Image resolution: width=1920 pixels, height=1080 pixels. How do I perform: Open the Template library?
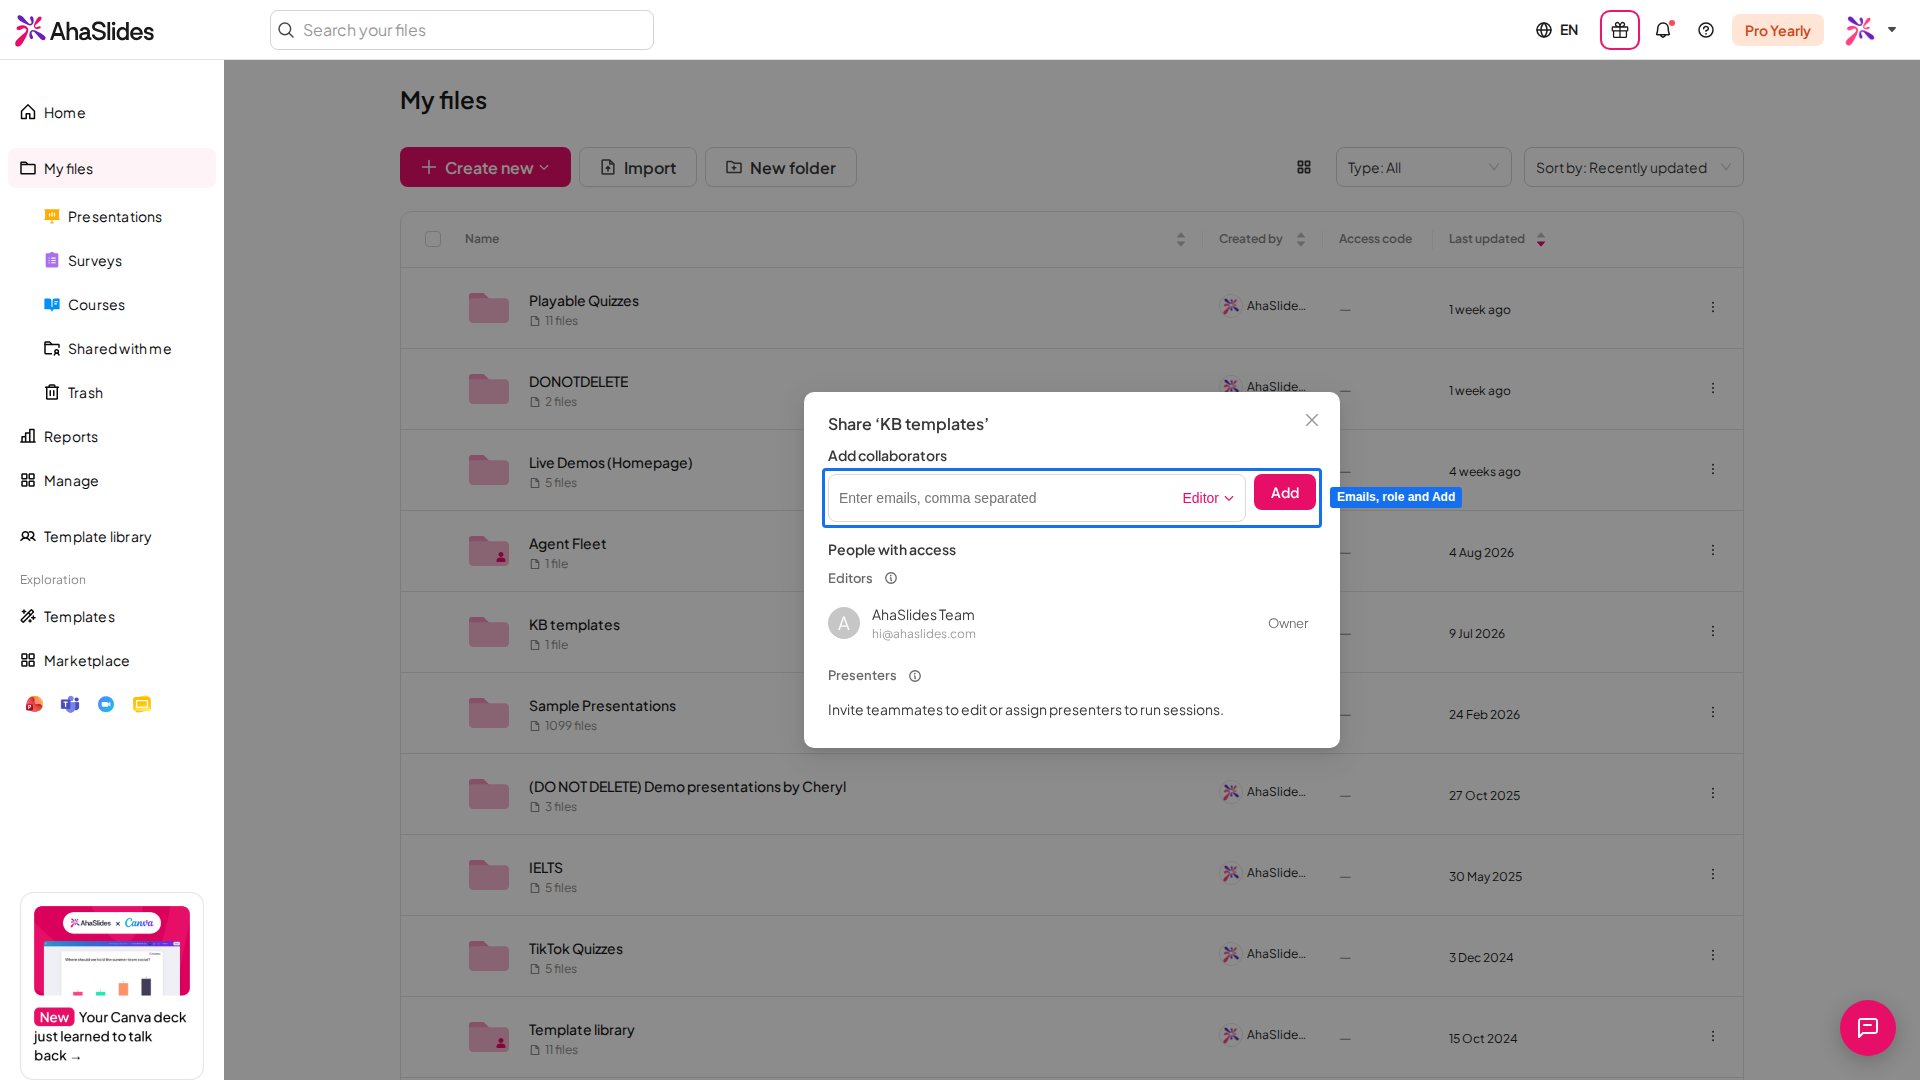click(112, 537)
